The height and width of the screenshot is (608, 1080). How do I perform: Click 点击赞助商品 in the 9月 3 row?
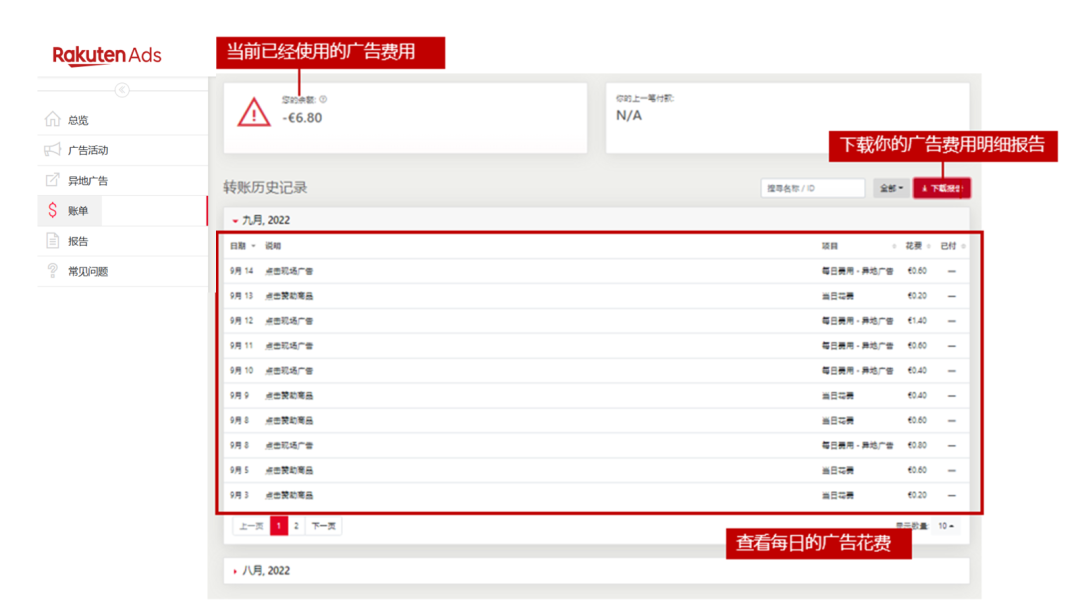pyautogui.click(x=289, y=495)
